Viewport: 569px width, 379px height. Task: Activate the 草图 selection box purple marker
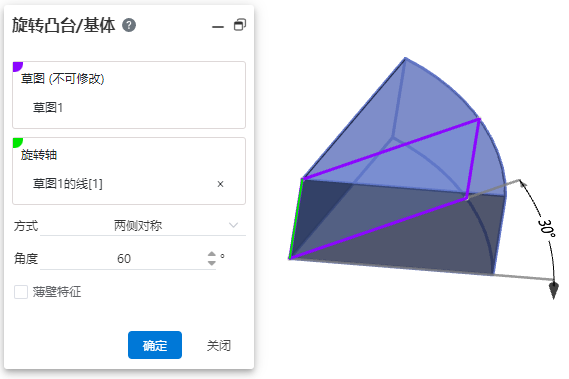coord(17,66)
